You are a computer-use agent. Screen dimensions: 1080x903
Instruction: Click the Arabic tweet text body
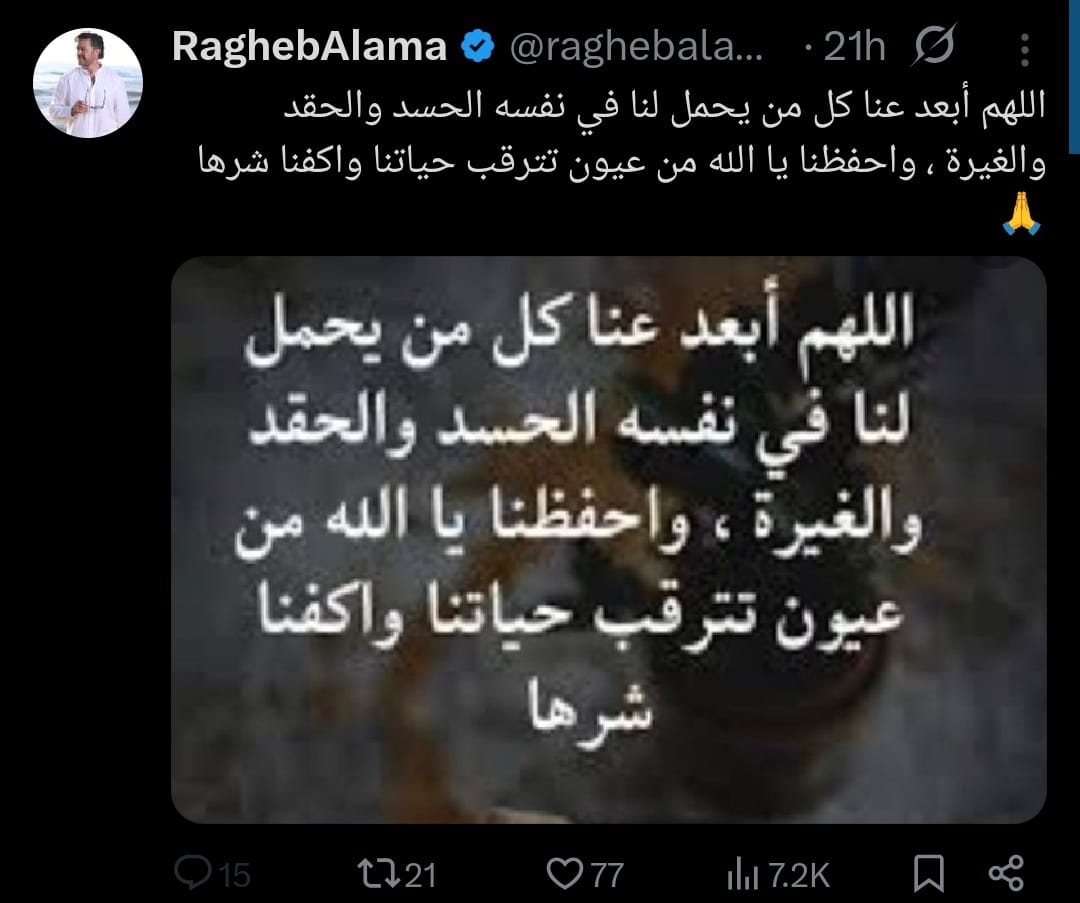point(622,136)
